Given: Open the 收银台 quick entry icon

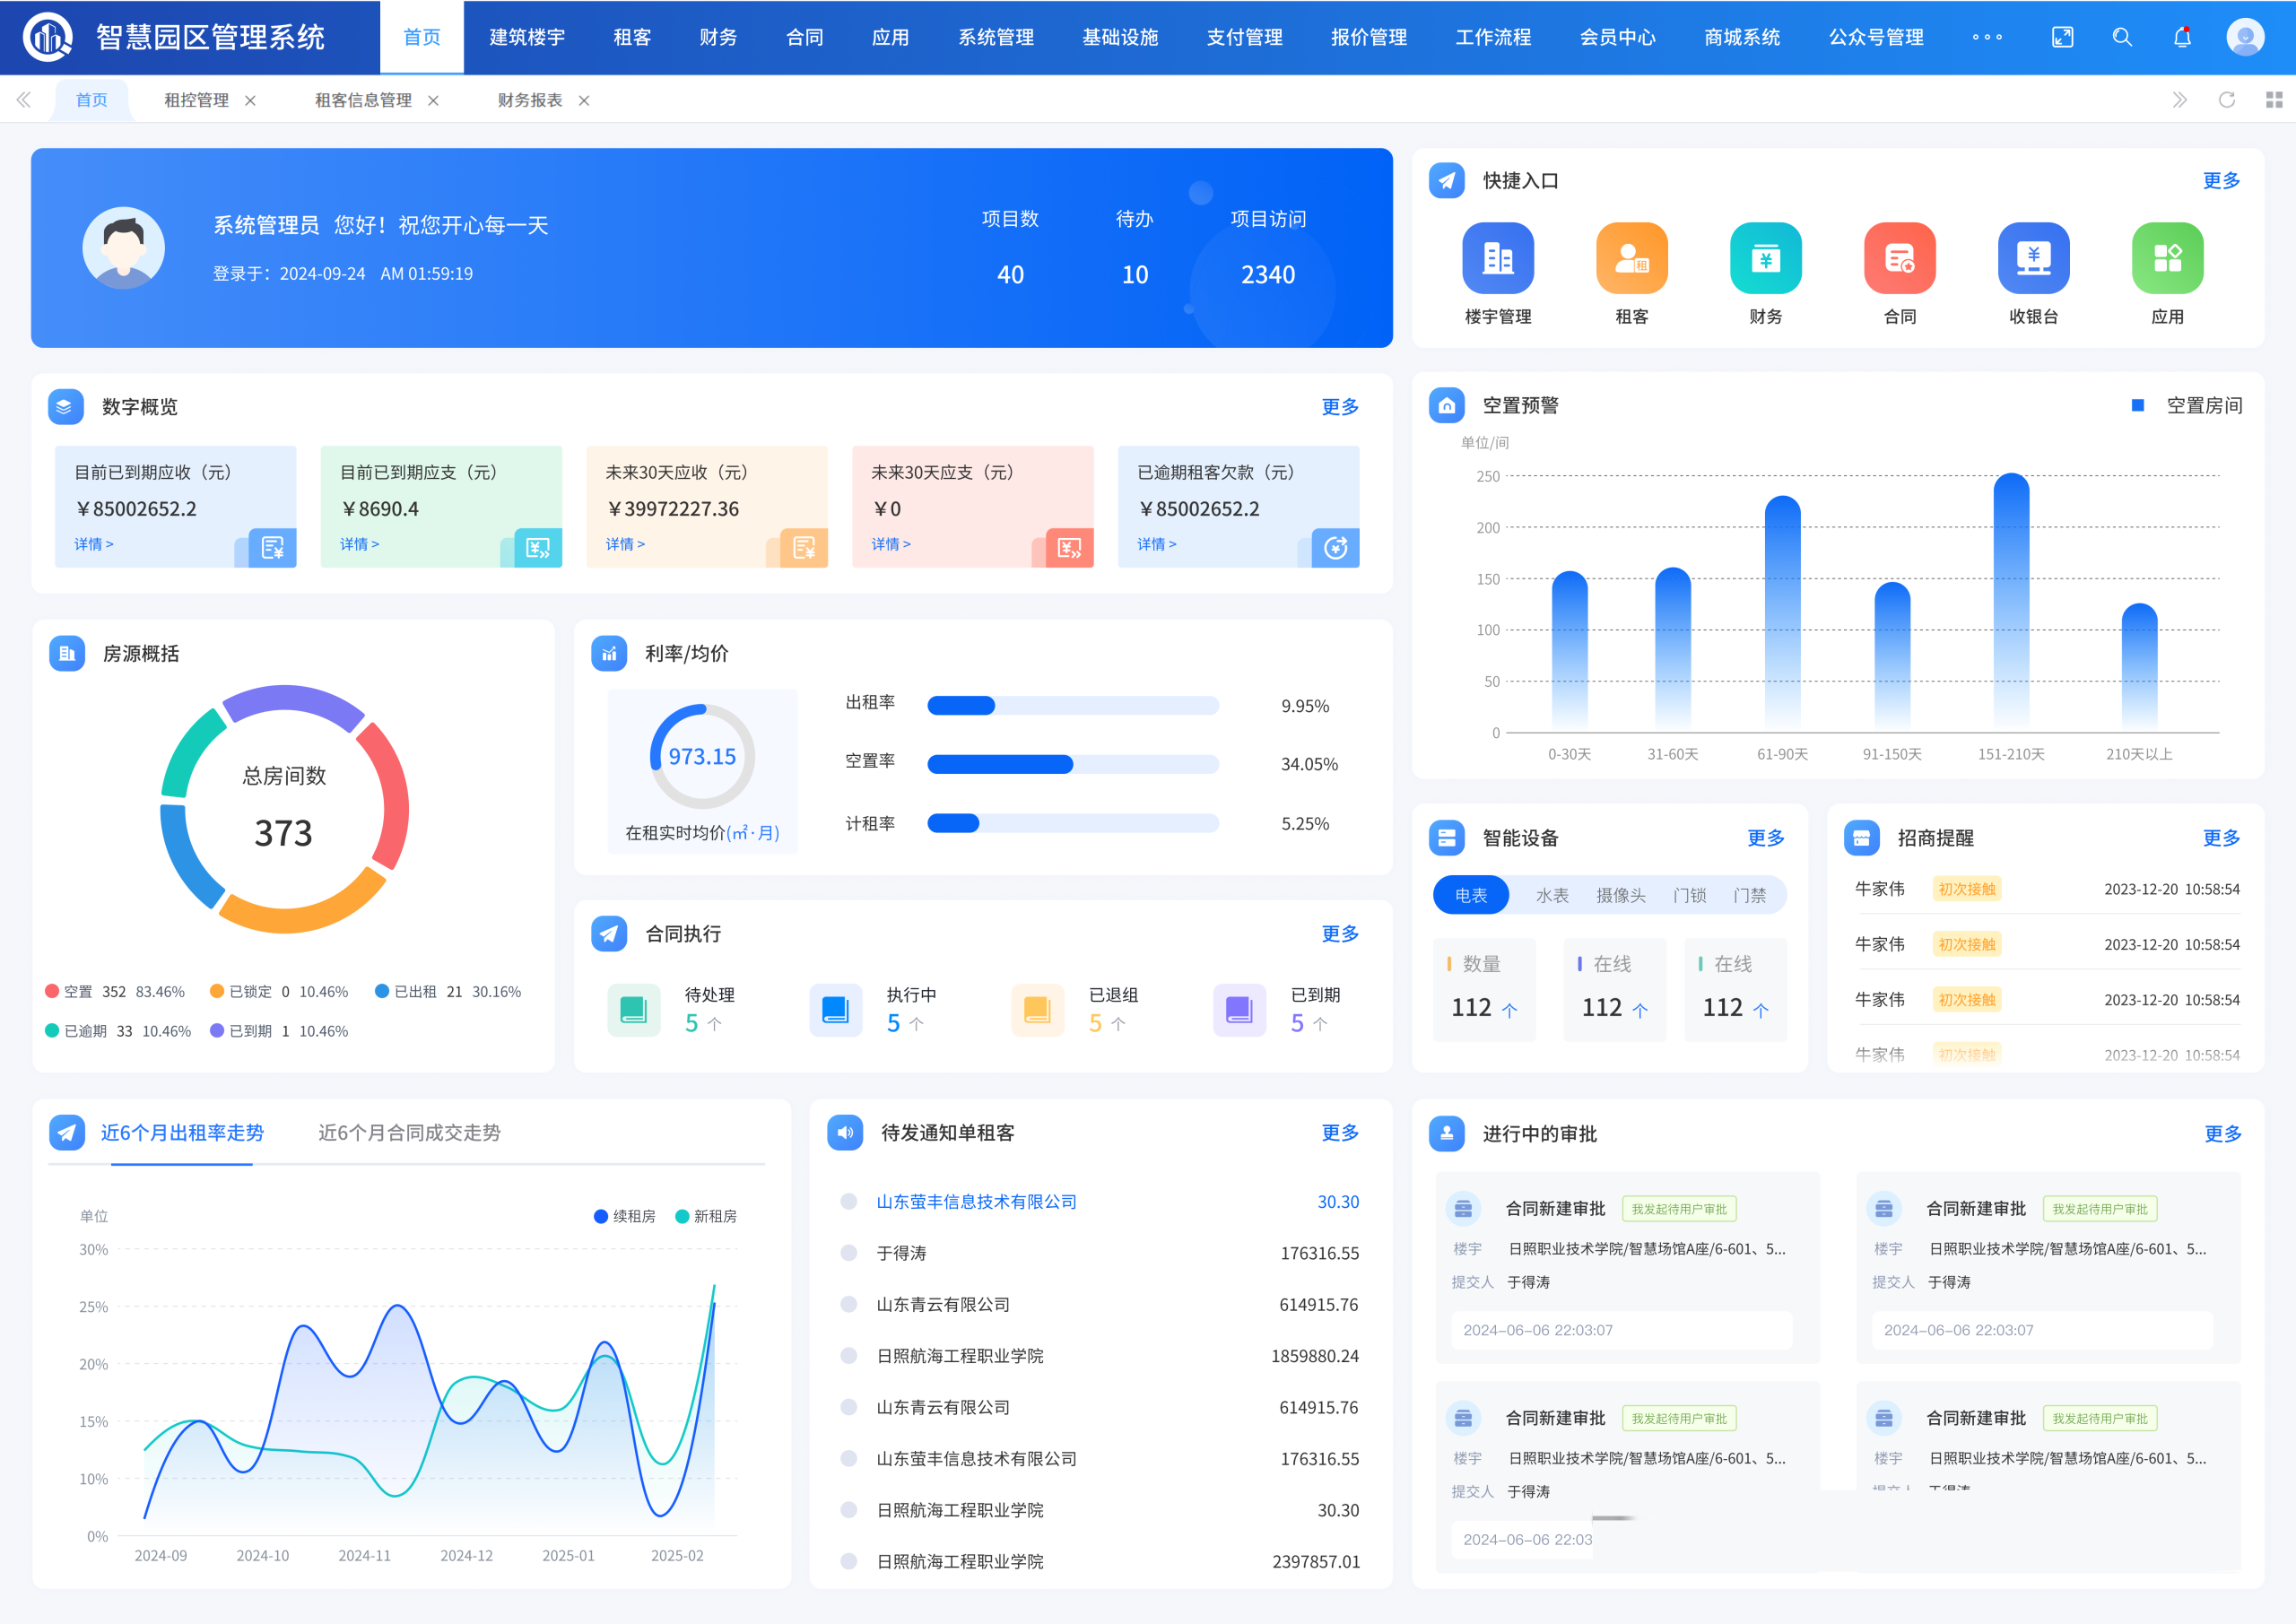Looking at the screenshot, I should pyautogui.click(x=2033, y=258).
